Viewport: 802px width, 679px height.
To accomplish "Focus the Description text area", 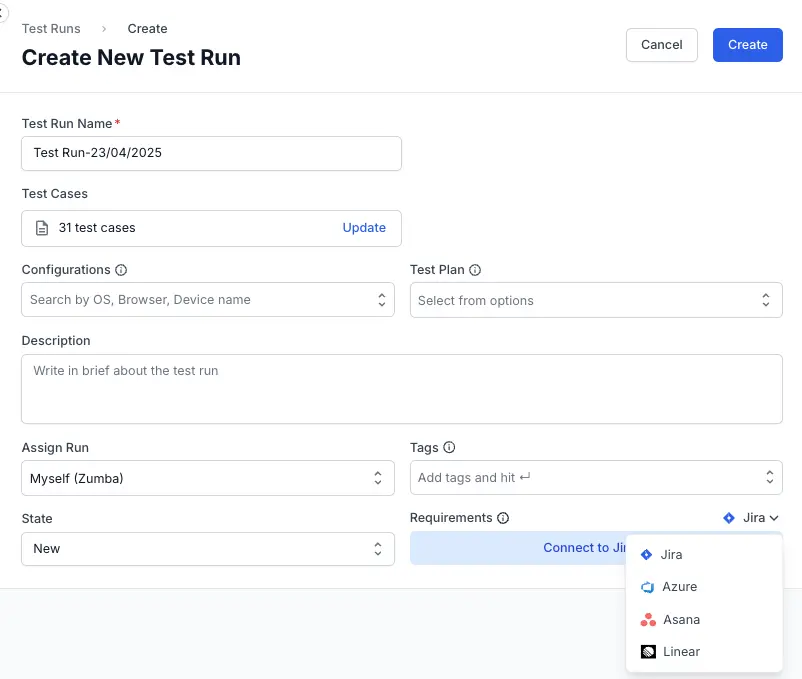I will 401,389.
